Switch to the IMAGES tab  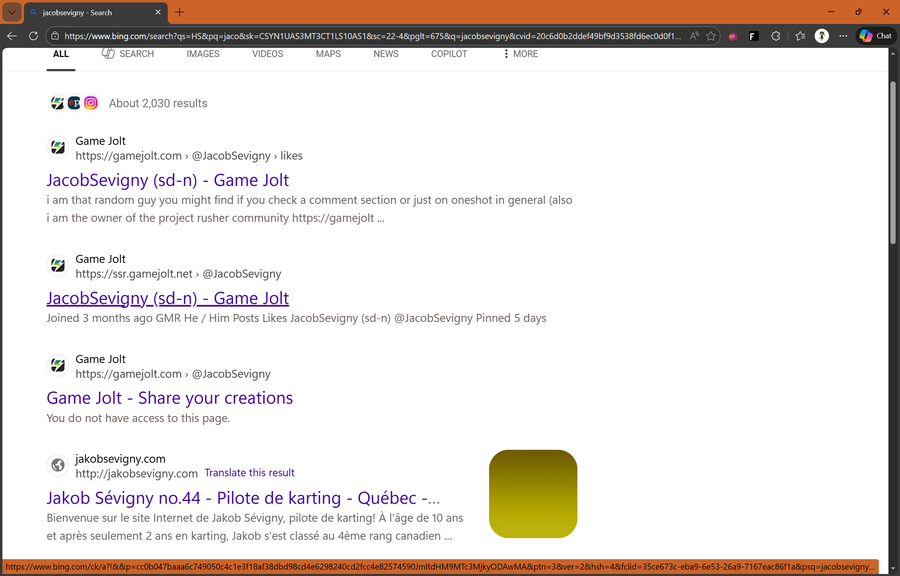(x=203, y=54)
